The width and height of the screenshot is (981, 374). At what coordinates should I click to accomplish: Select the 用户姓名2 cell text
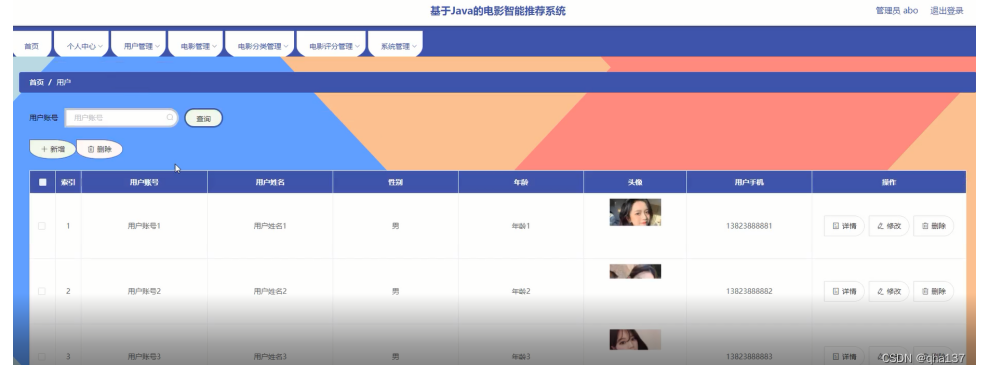click(270, 291)
